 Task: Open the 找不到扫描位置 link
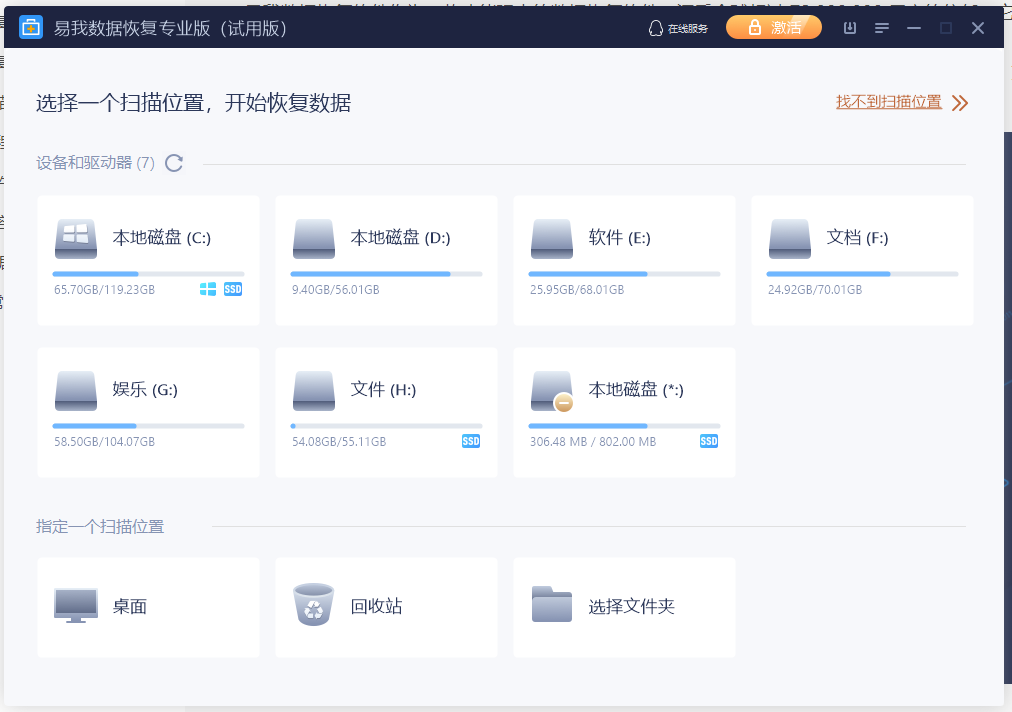point(889,102)
